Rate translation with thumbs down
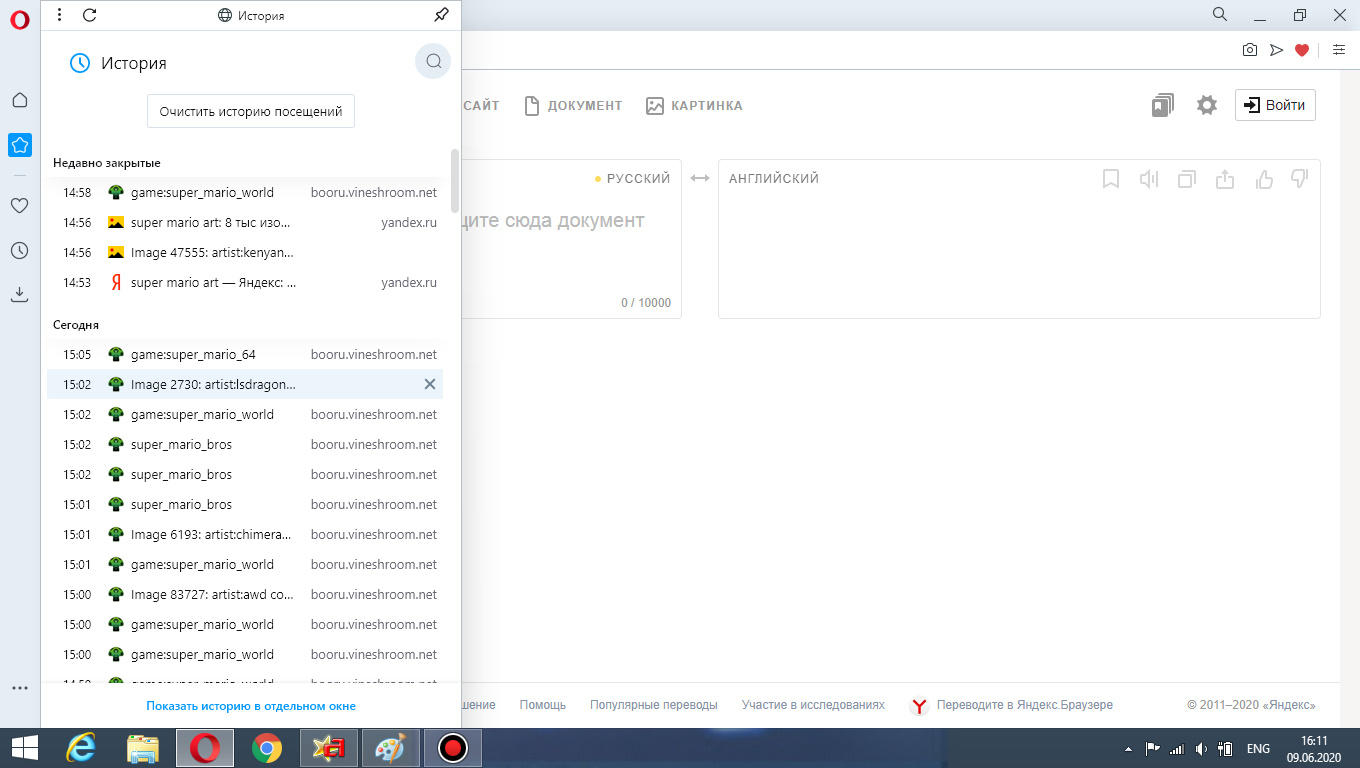This screenshot has height=768, width=1360. (x=1300, y=179)
